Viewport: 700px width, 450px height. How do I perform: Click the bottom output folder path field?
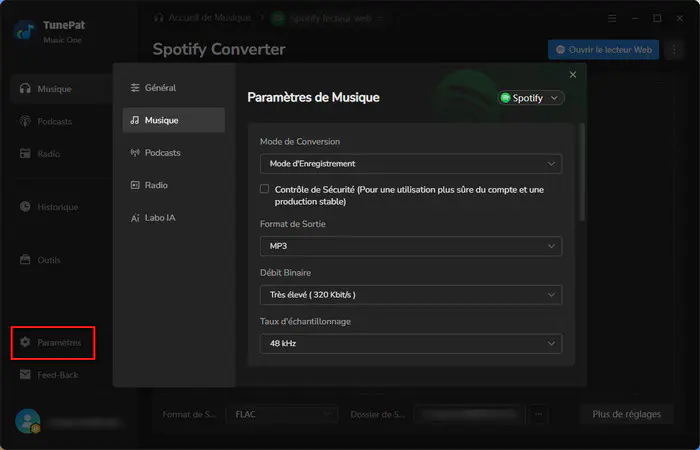468,414
